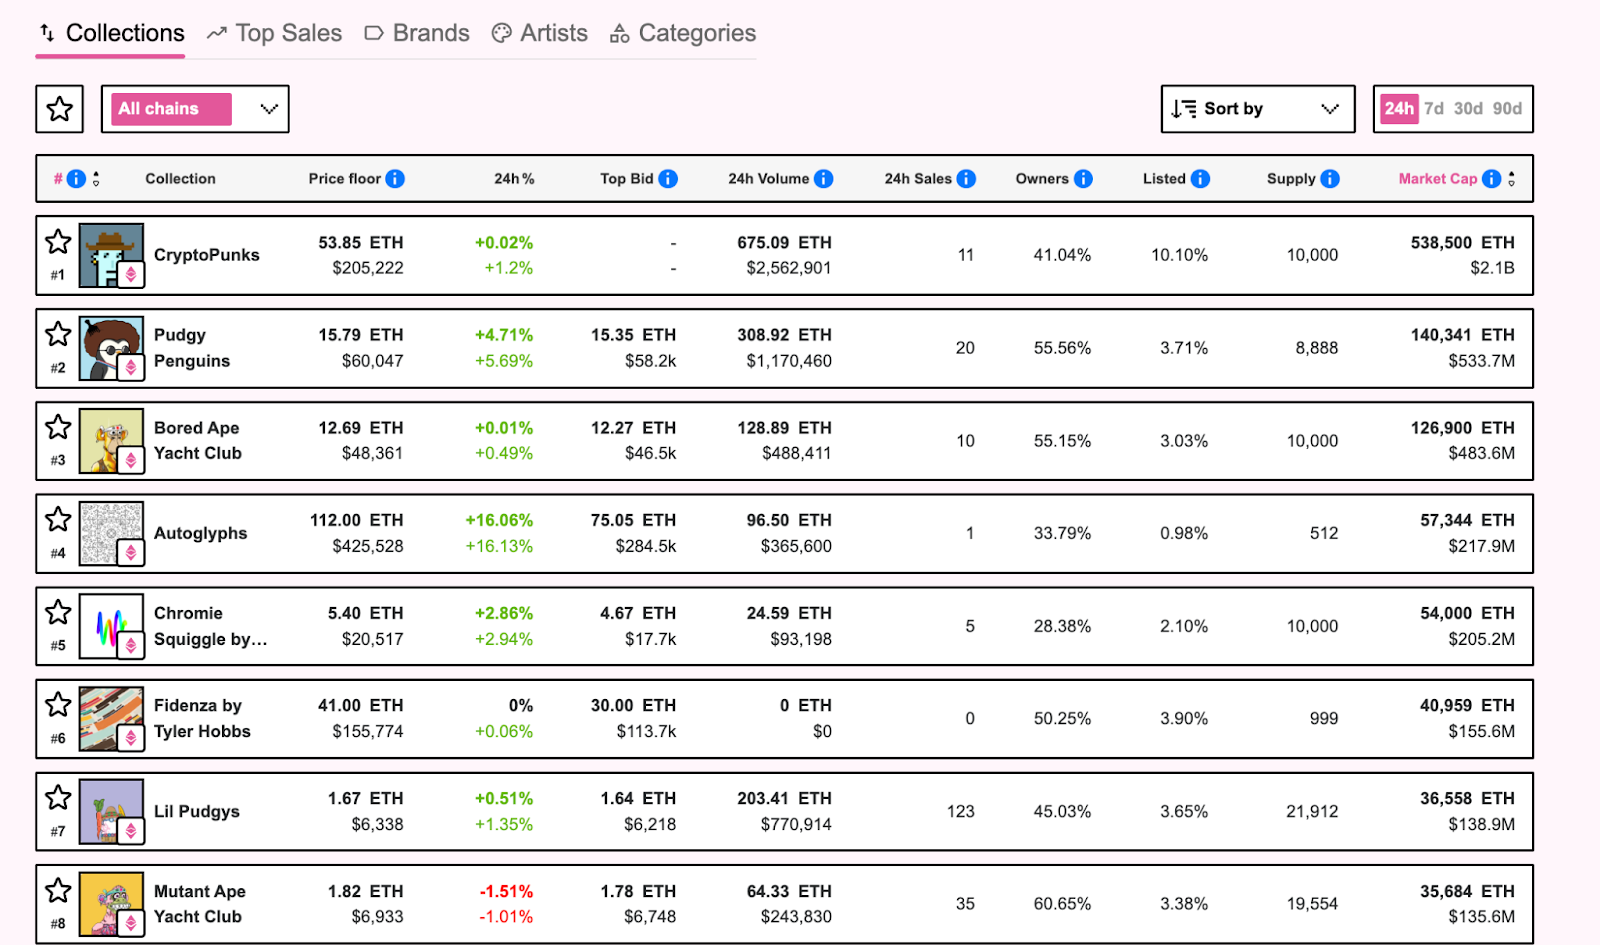Open the All chains dropdown
This screenshot has width=1600, height=945.
pos(195,109)
